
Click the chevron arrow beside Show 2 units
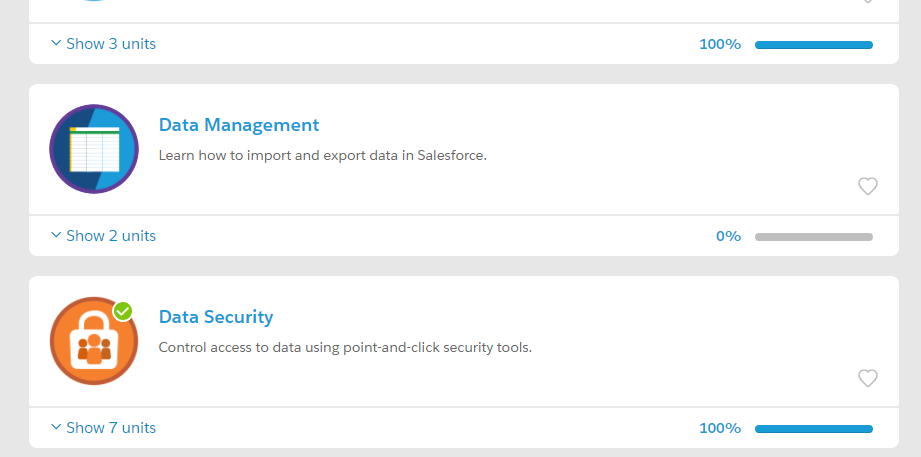[56, 236]
